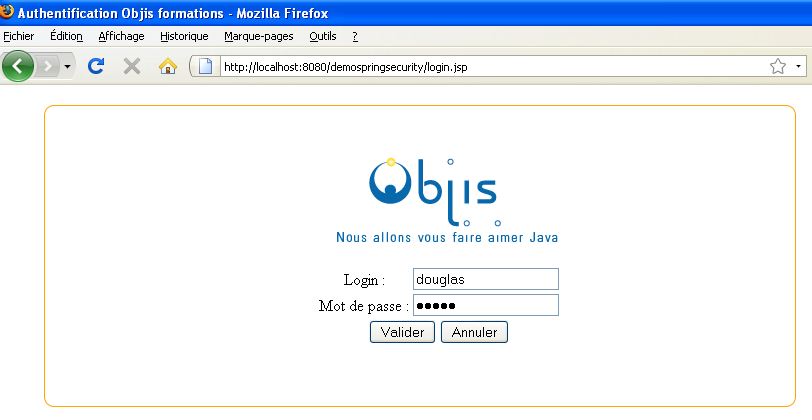The image size is (812, 420).
Task: Open the Affichage menu
Action: [x=121, y=36]
